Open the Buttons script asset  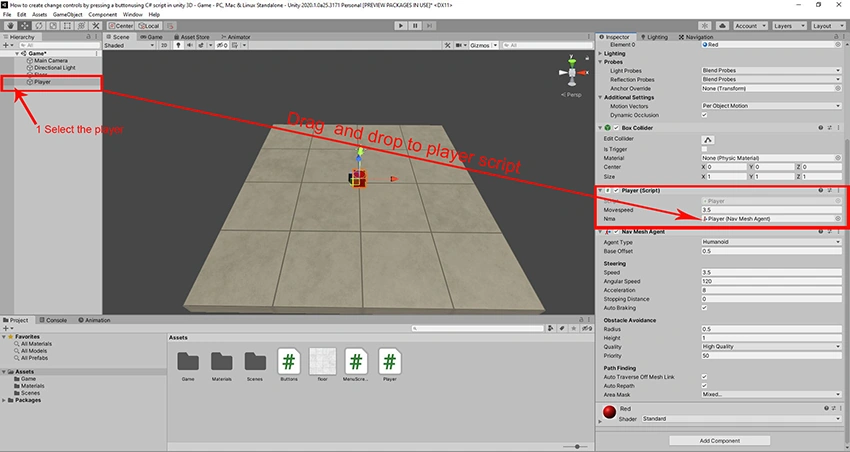point(289,361)
